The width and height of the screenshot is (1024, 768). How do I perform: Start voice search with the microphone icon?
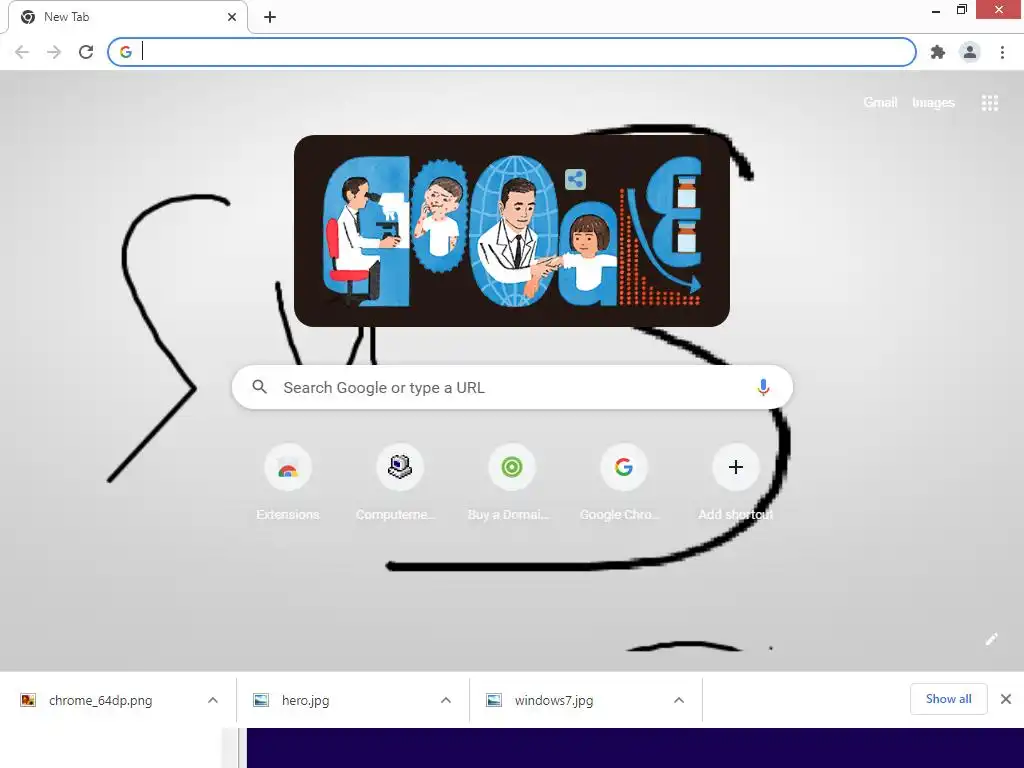click(x=763, y=387)
